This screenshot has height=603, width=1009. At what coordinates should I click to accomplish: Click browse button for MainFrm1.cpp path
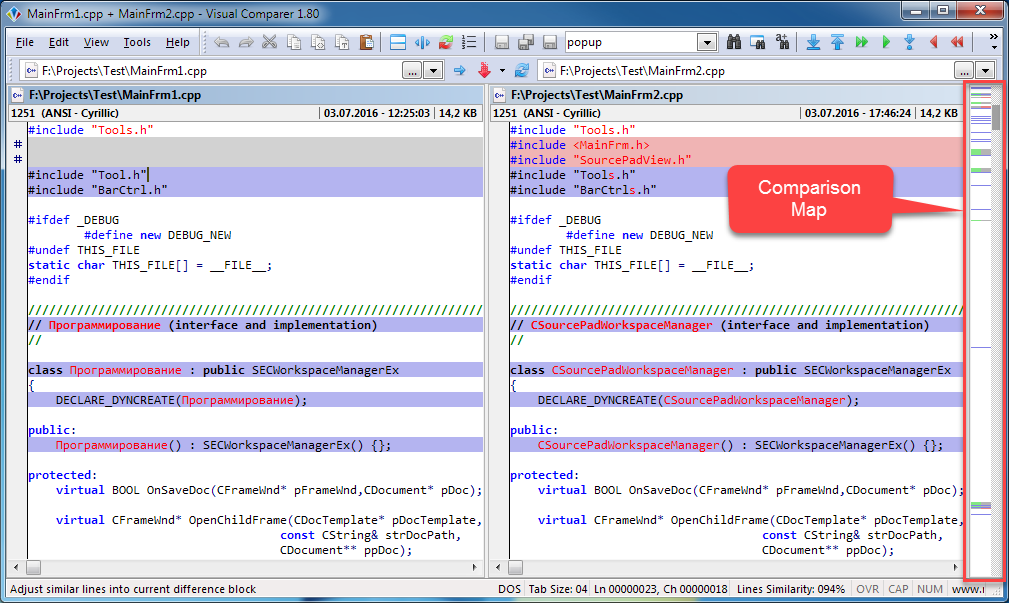[412, 71]
